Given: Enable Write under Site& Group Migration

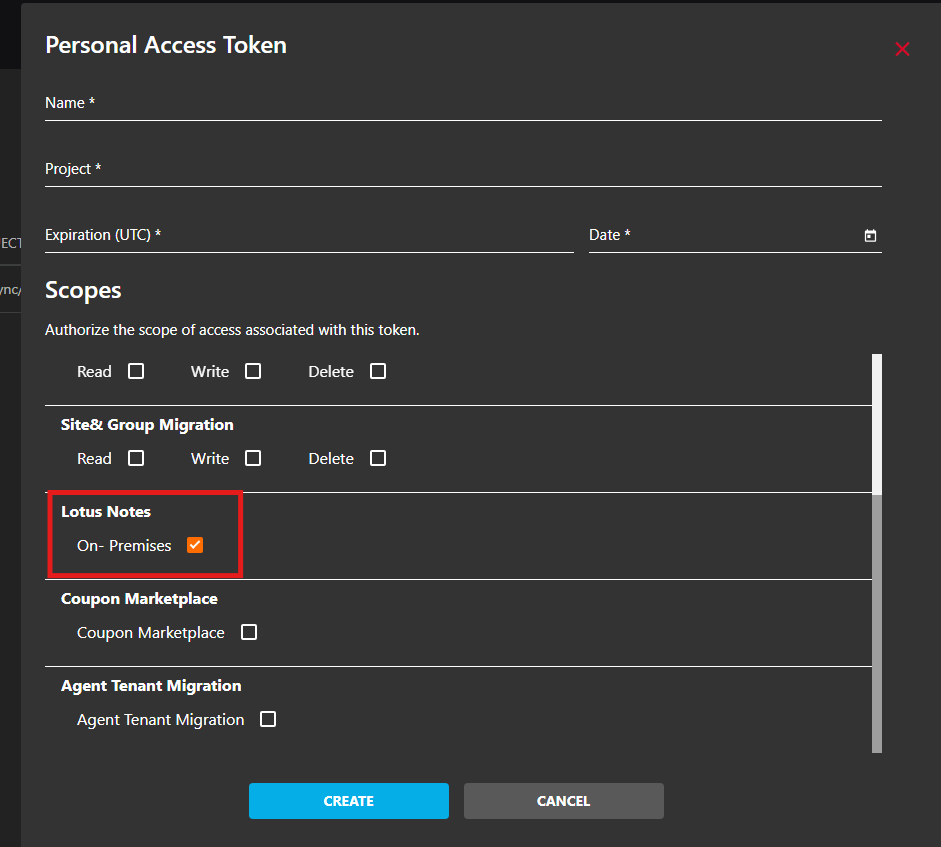Looking at the screenshot, I should tap(253, 458).
